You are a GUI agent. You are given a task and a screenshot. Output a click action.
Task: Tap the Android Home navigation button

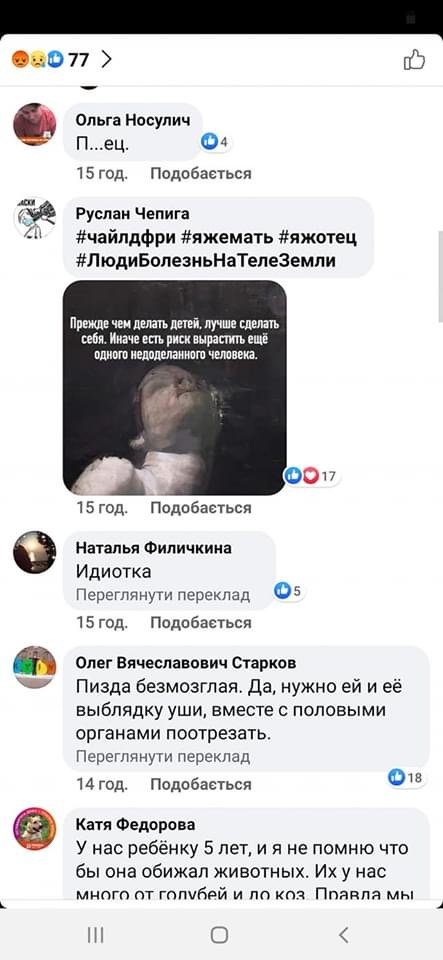(220, 934)
